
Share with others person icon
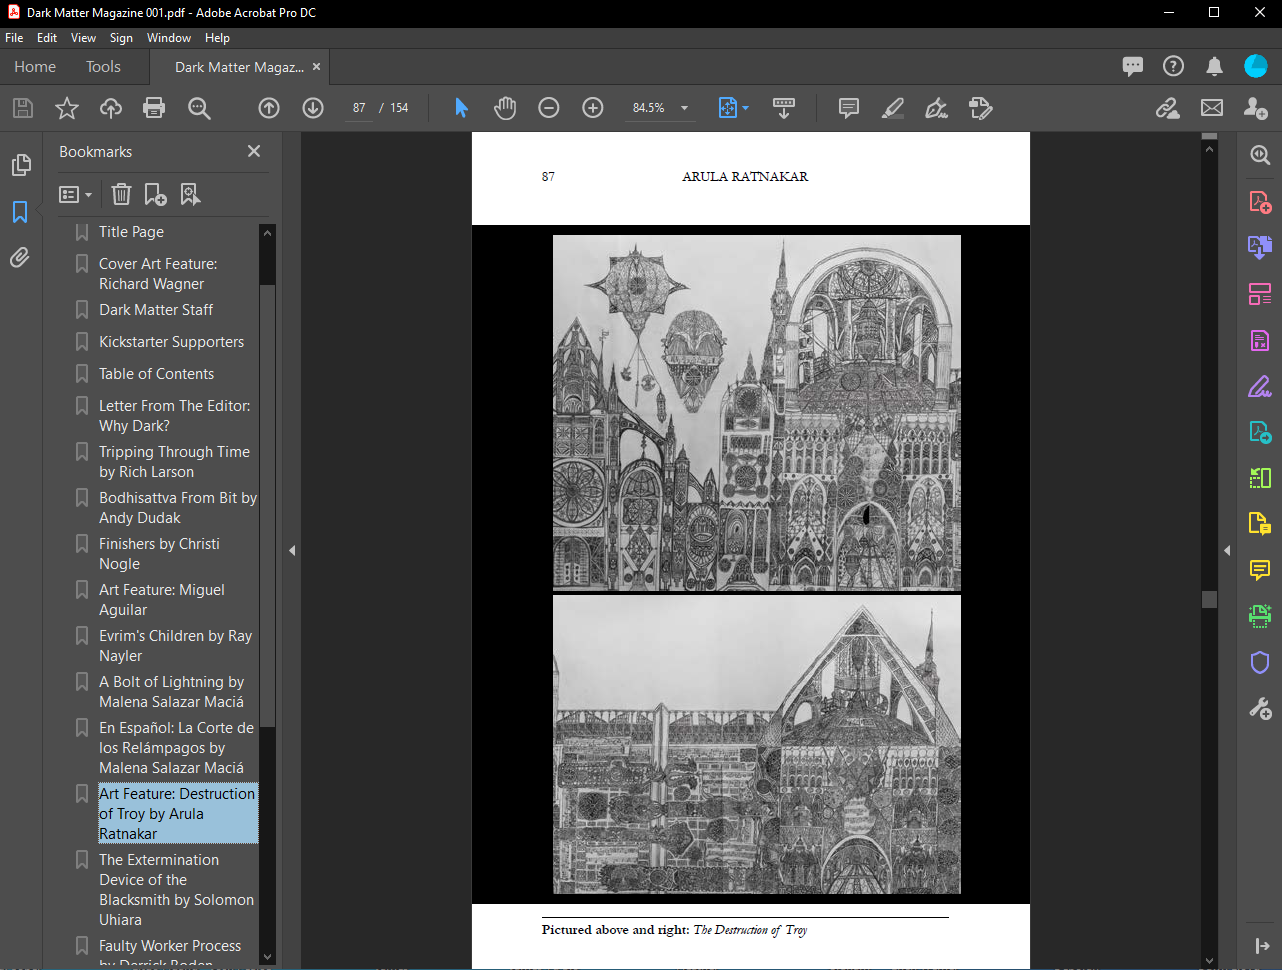(1256, 108)
